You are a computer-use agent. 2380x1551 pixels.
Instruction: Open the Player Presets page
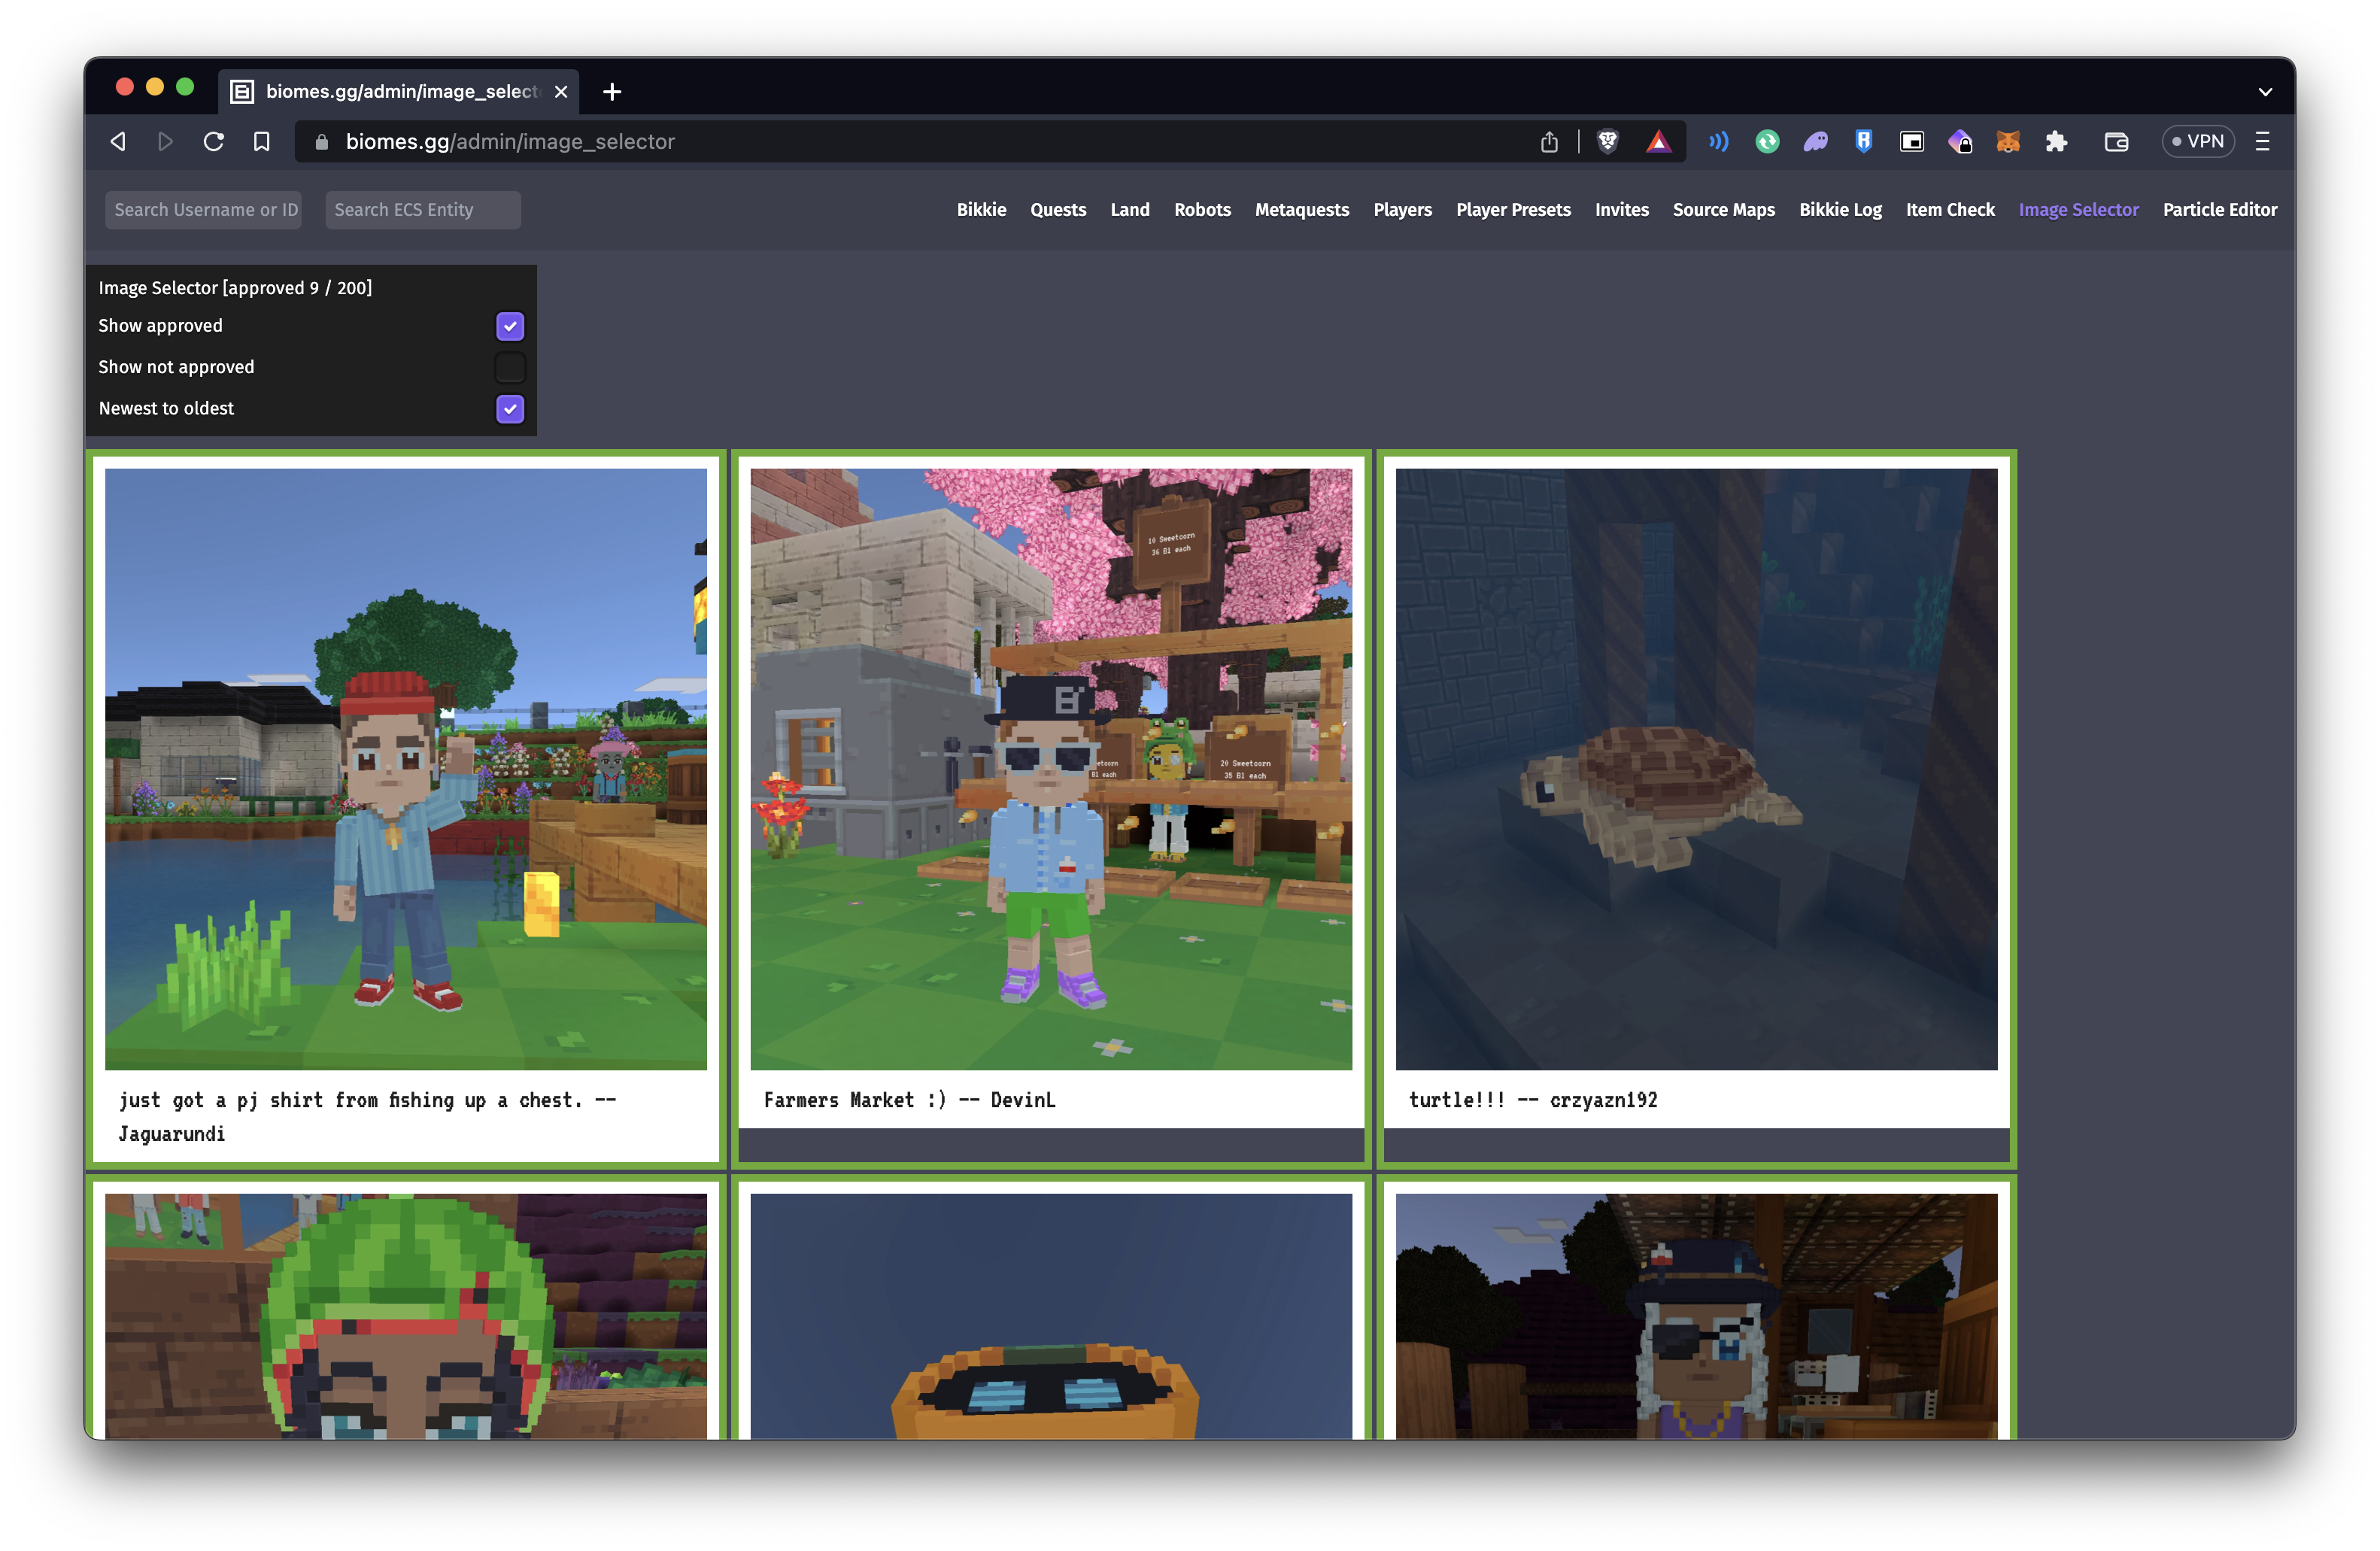coord(1513,209)
